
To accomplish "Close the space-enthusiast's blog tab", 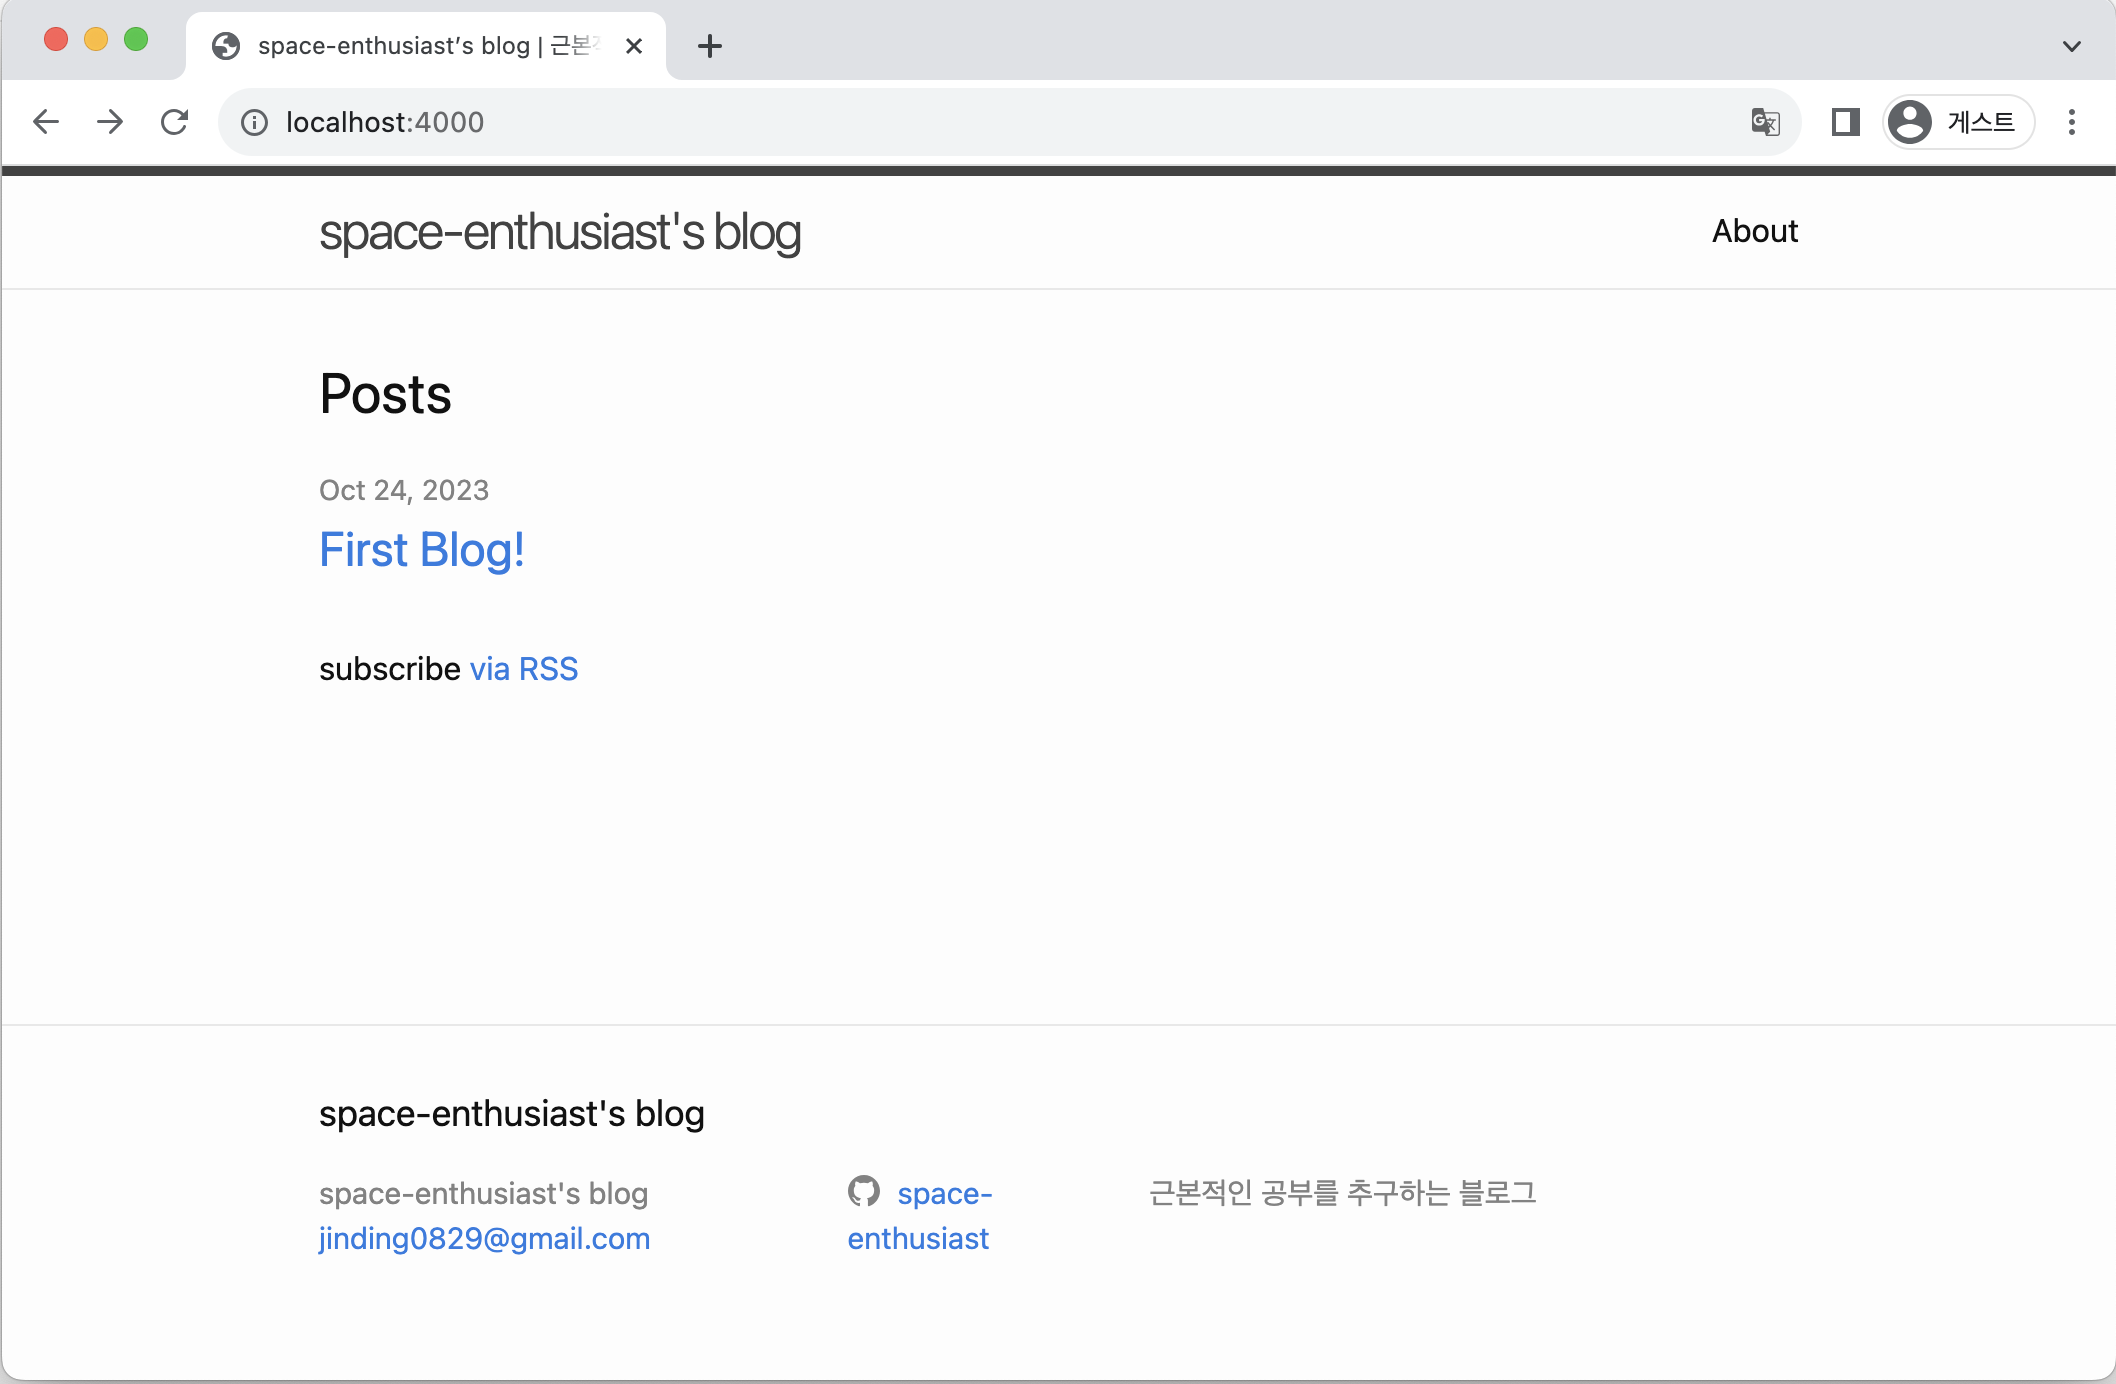I will click(634, 46).
